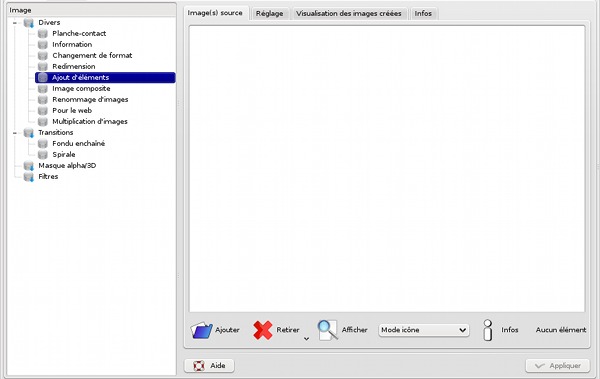
Task: Collapse the Divers tree branch
Action: coord(15,23)
